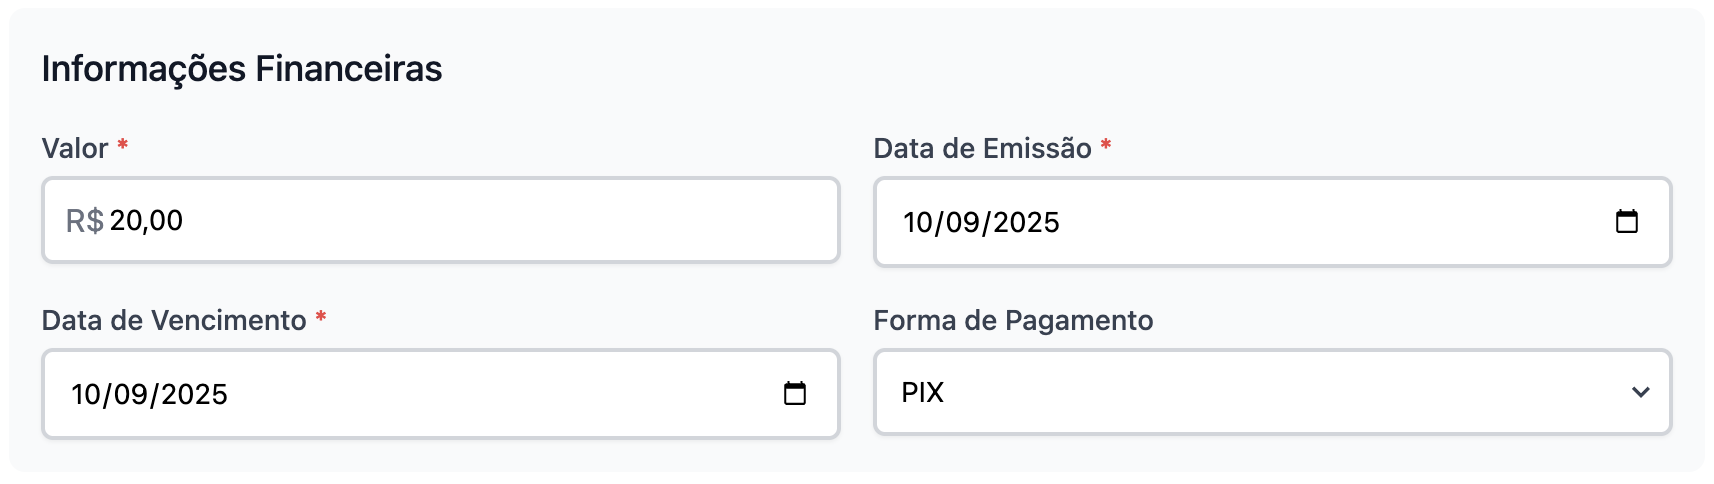Click the Data de Emissão label
Viewport: 1714px width, 484px height.
pos(982,149)
